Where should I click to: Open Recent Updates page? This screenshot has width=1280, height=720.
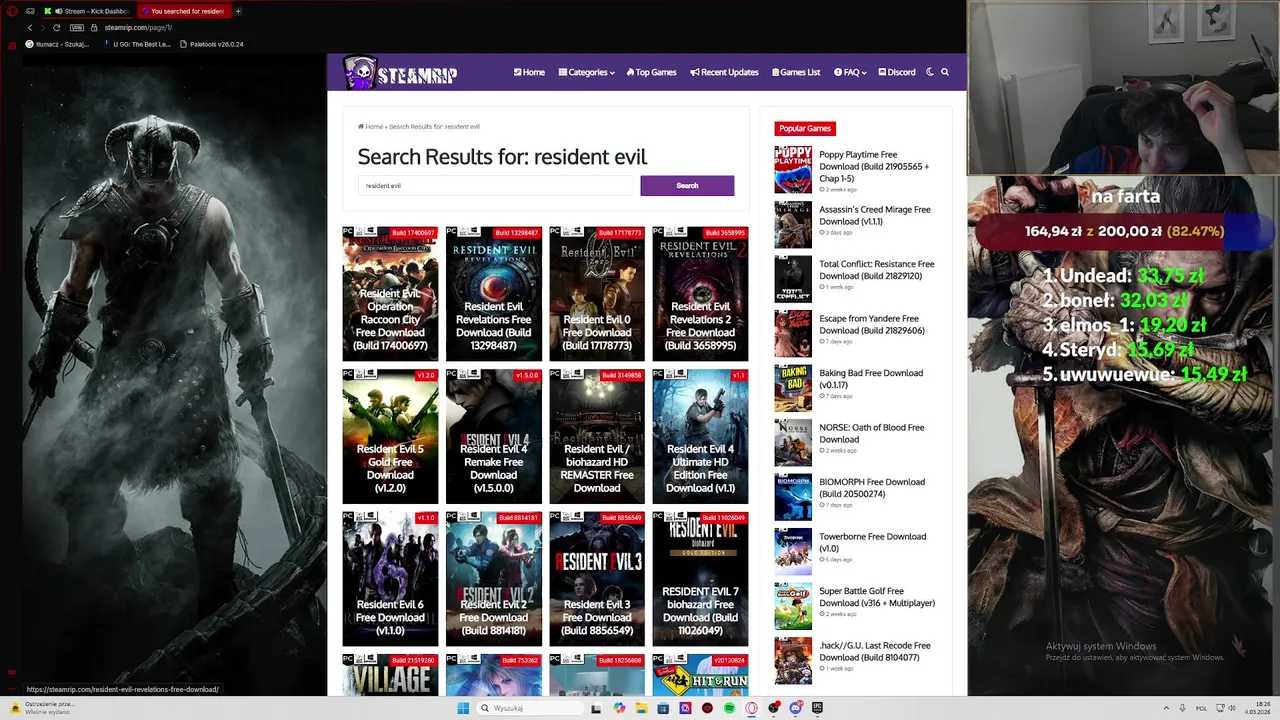click(x=724, y=72)
